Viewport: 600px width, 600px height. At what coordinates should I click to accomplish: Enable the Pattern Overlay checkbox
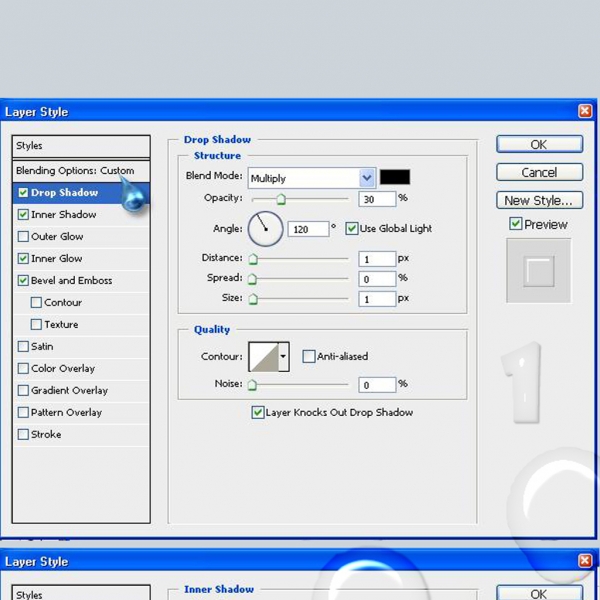(23, 412)
